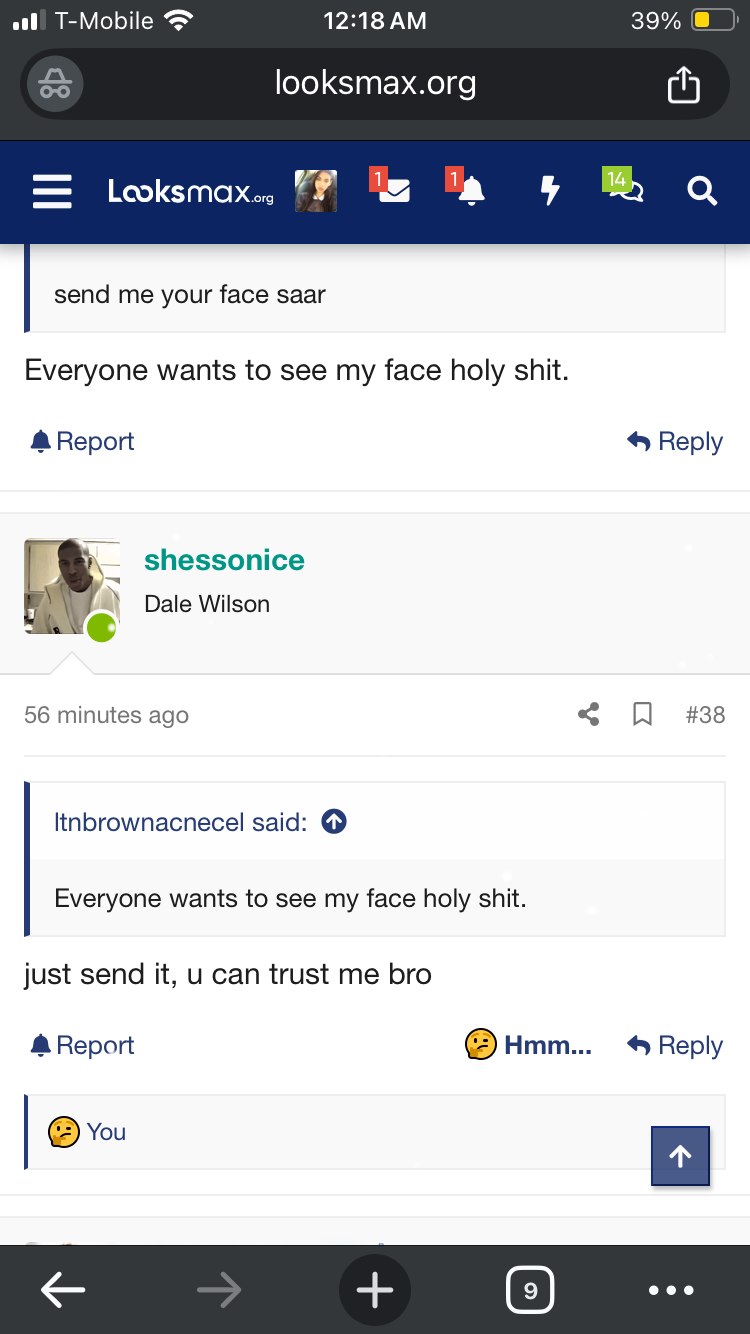Open the browser tabs switcher showing 9

pyautogui.click(x=530, y=1291)
